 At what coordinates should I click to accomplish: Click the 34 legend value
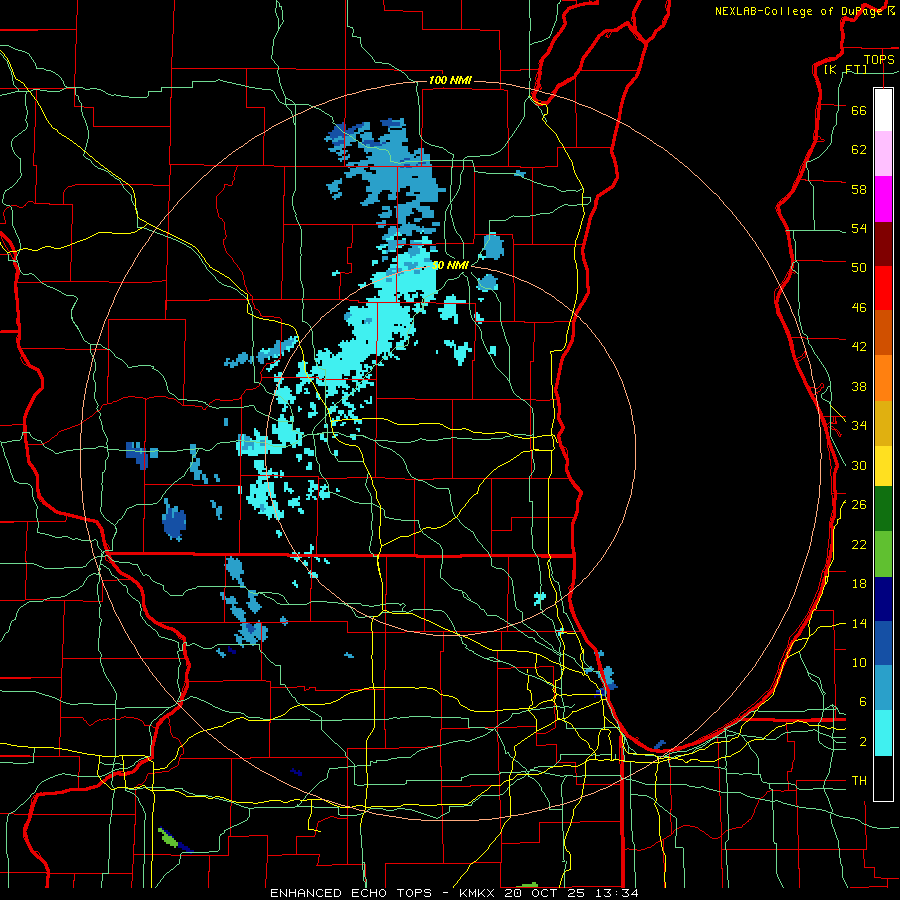[859, 426]
